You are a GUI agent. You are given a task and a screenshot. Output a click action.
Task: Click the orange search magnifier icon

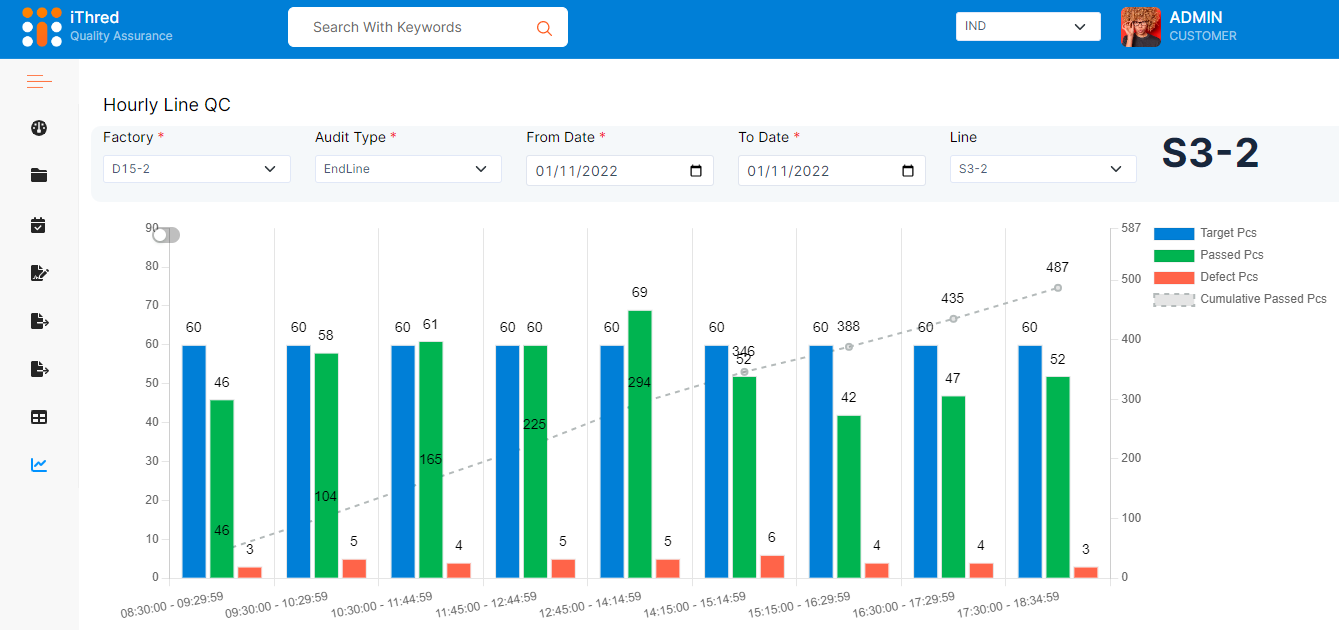pyautogui.click(x=544, y=28)
